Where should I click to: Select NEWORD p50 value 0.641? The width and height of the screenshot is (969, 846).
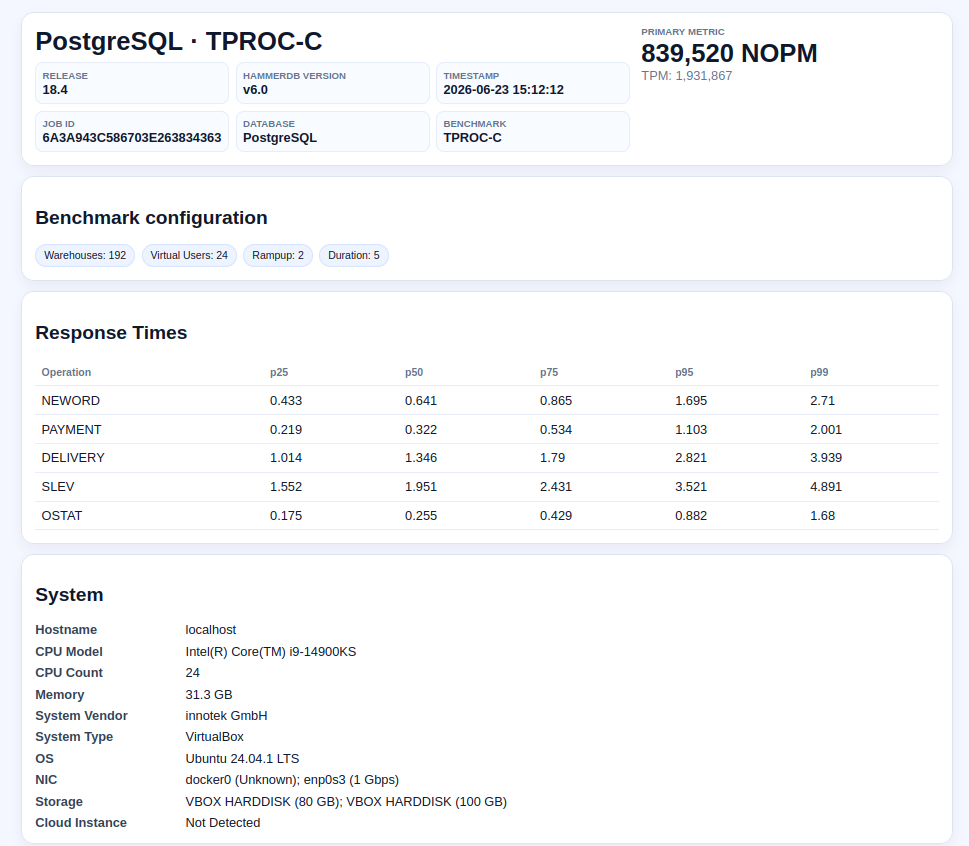pyautogui.click(x=421, y=400)
